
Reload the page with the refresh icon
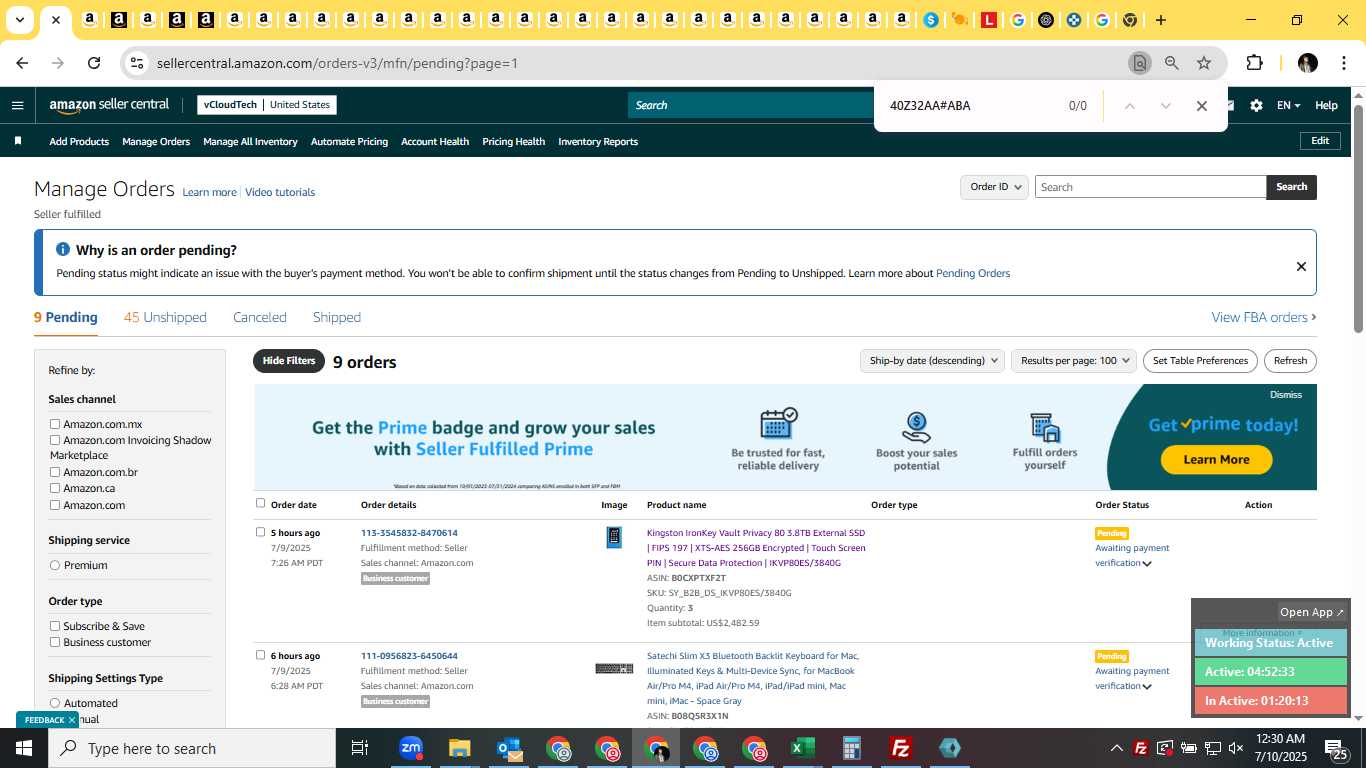94,63
